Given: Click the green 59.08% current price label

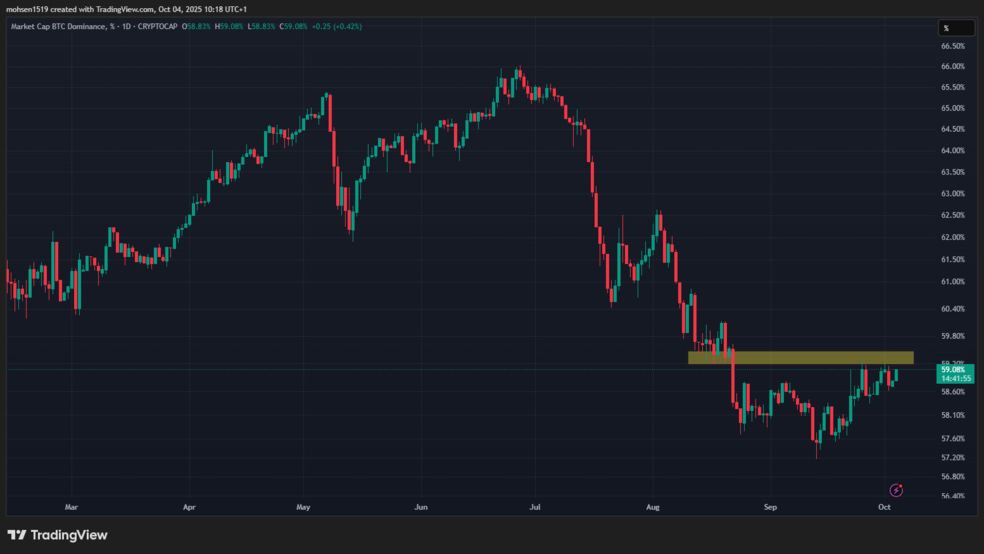Looking at the screenshot, I should 952,370.
